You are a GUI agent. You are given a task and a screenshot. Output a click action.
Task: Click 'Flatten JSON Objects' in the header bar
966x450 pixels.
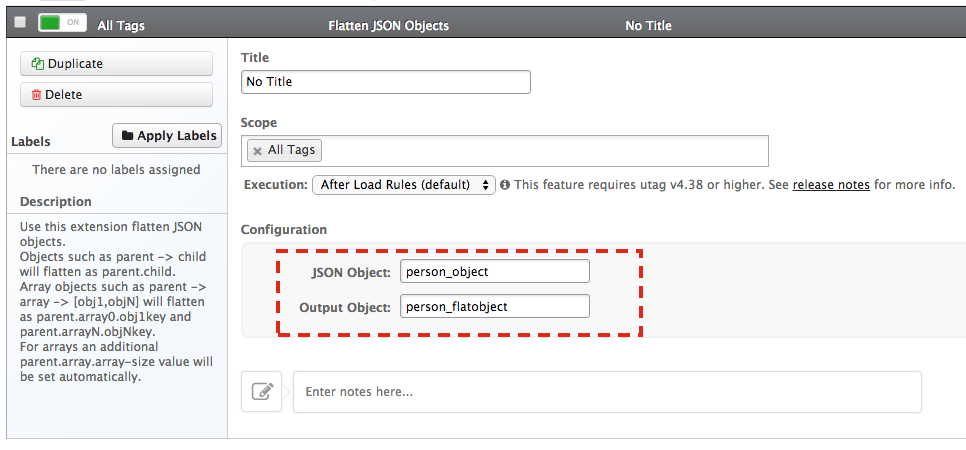point(388,25)
